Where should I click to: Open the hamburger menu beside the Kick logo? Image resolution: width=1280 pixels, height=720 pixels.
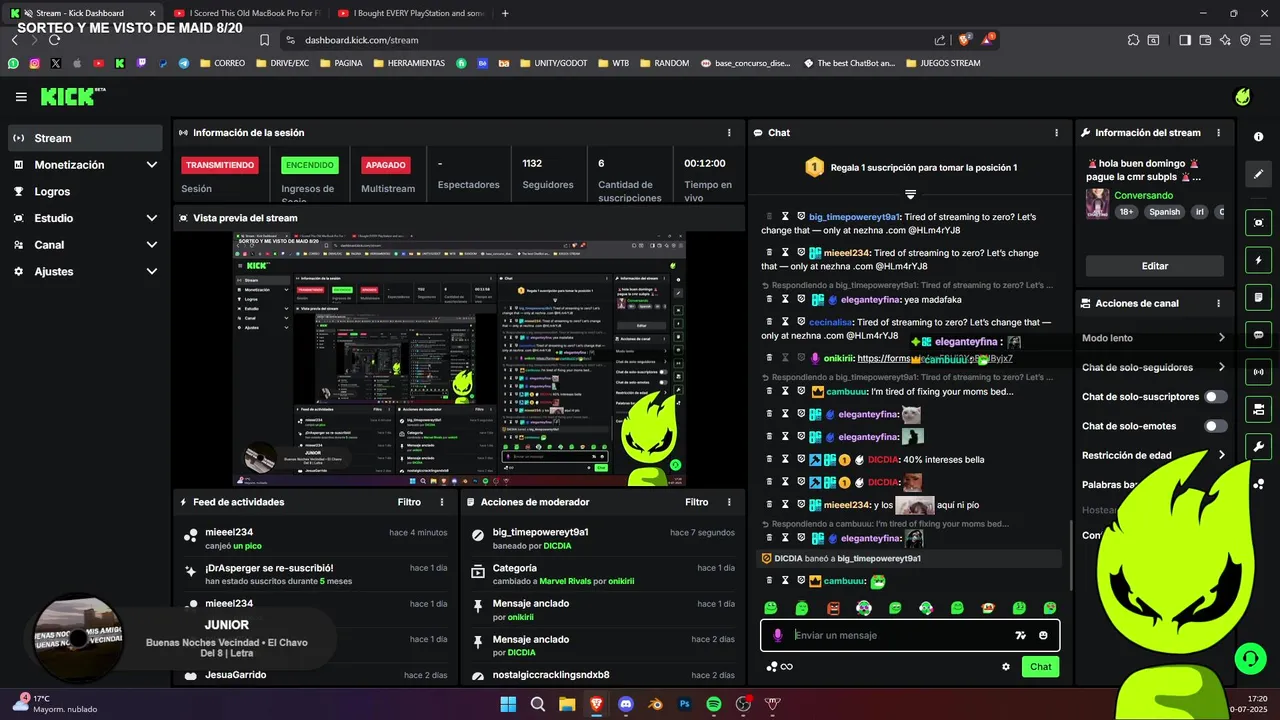[x=21, y=97]
